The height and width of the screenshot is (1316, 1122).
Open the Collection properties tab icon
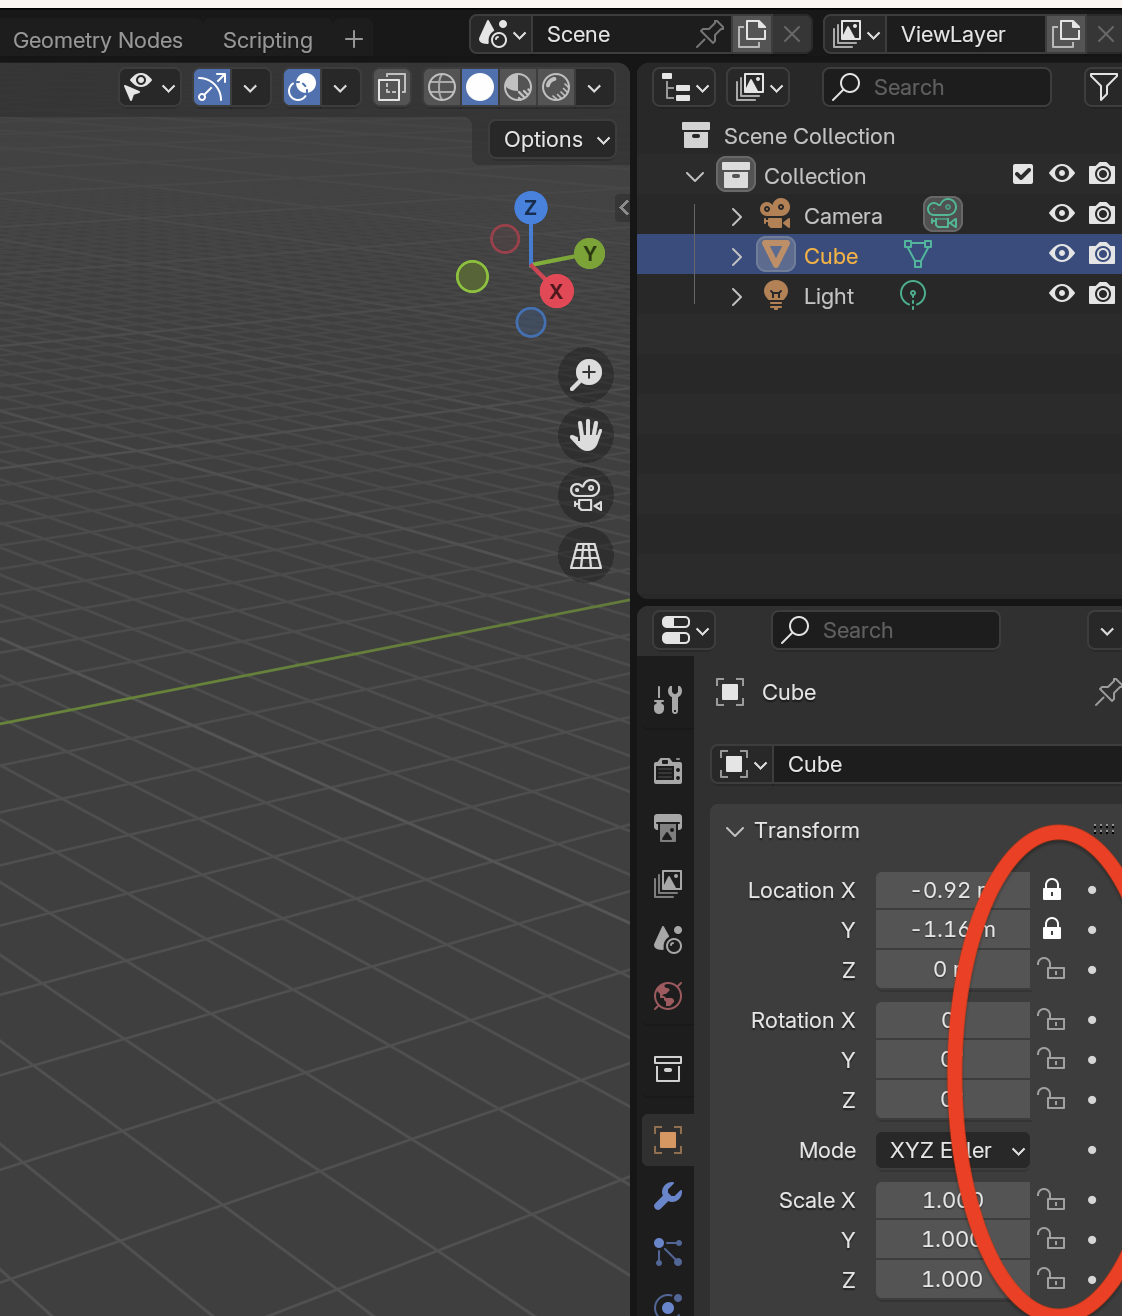(x=668, y=1069)
